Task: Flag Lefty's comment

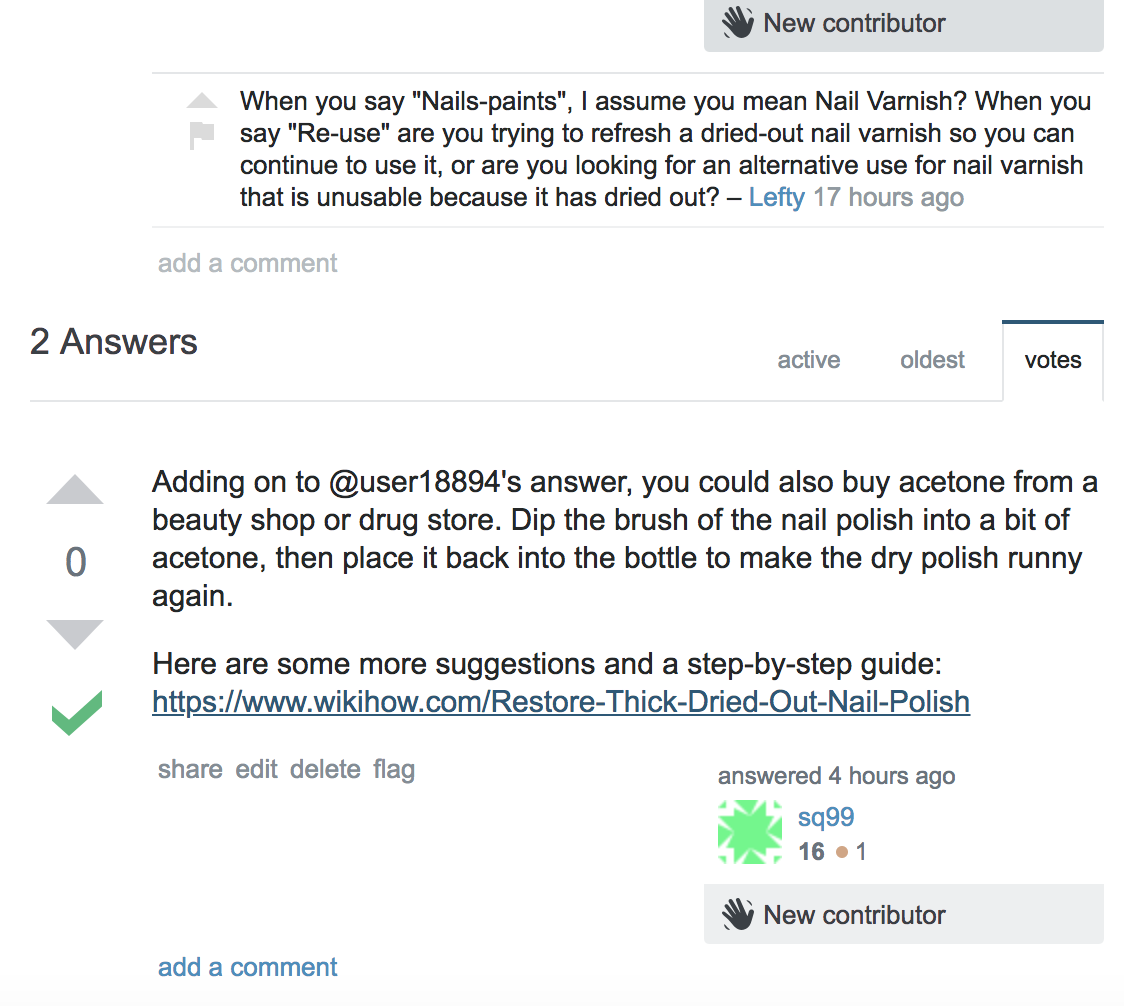Action: pos(201,135)
